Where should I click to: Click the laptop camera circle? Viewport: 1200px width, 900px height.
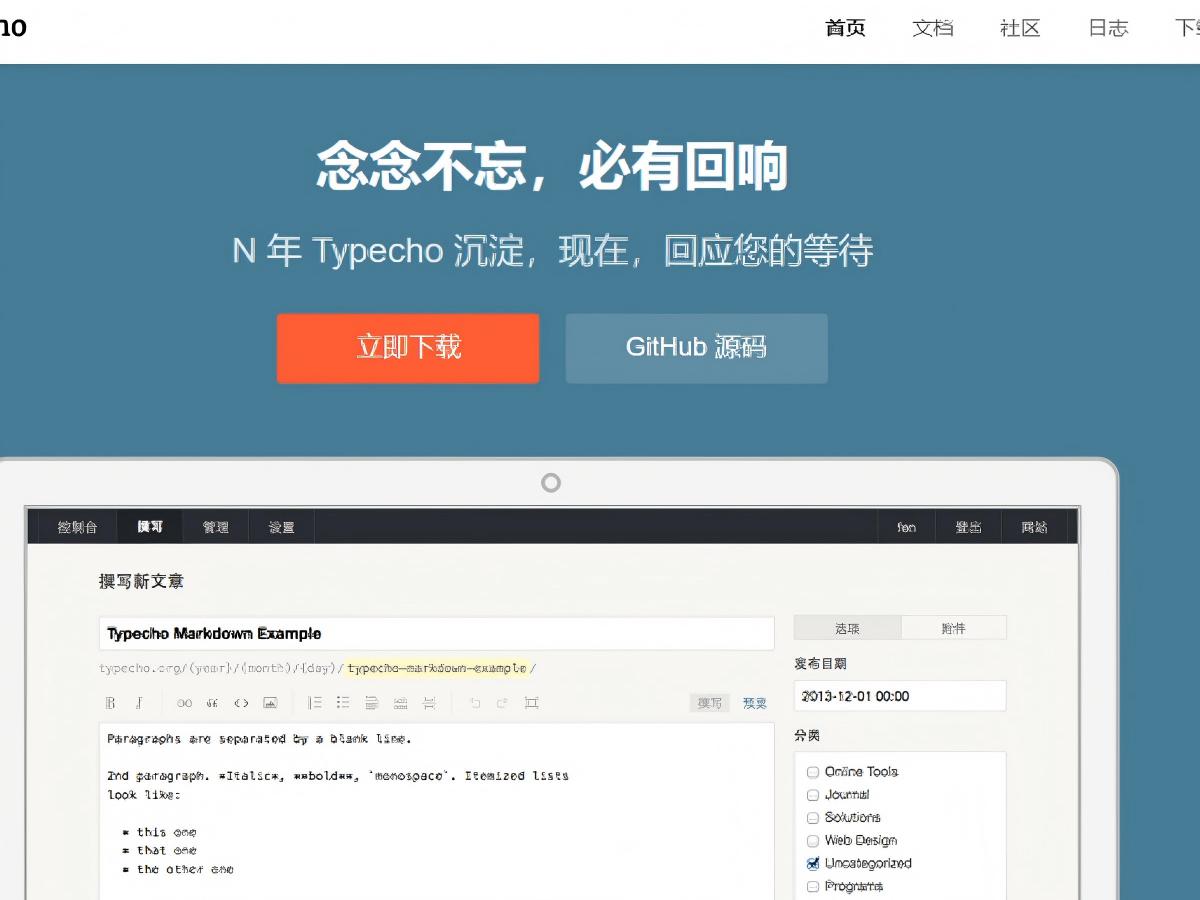(551, 483)
